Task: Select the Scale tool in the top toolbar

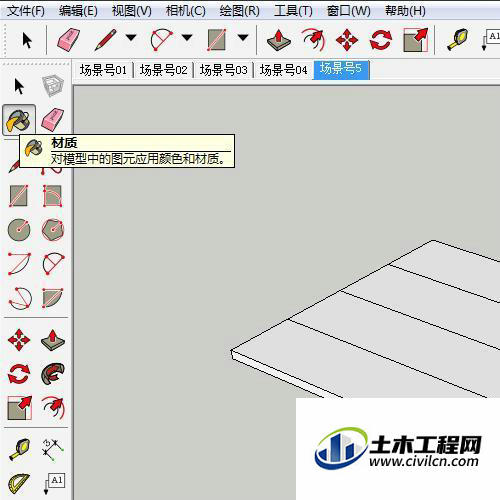Action: pos(415,40)
